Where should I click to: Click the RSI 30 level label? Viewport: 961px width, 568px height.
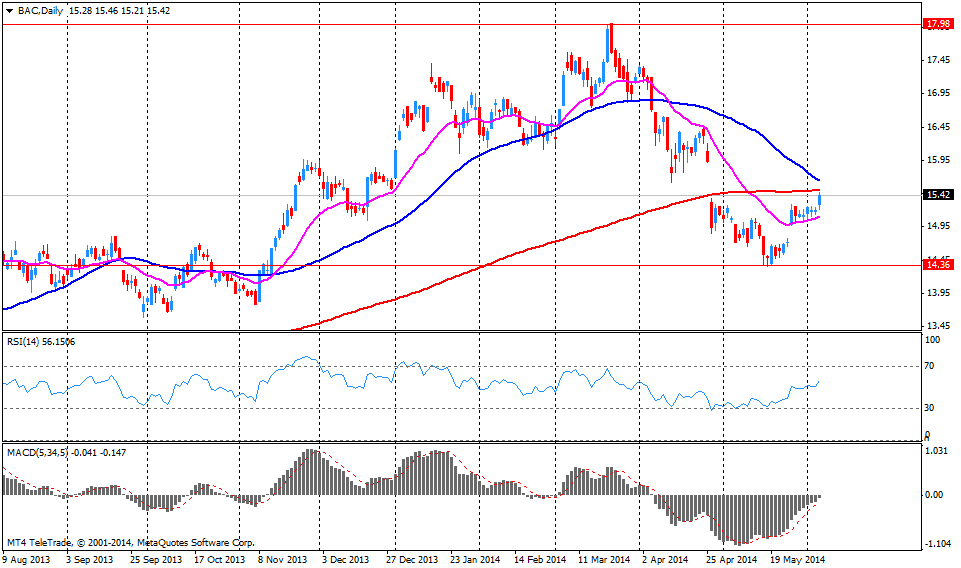click(x=931, y=408)
